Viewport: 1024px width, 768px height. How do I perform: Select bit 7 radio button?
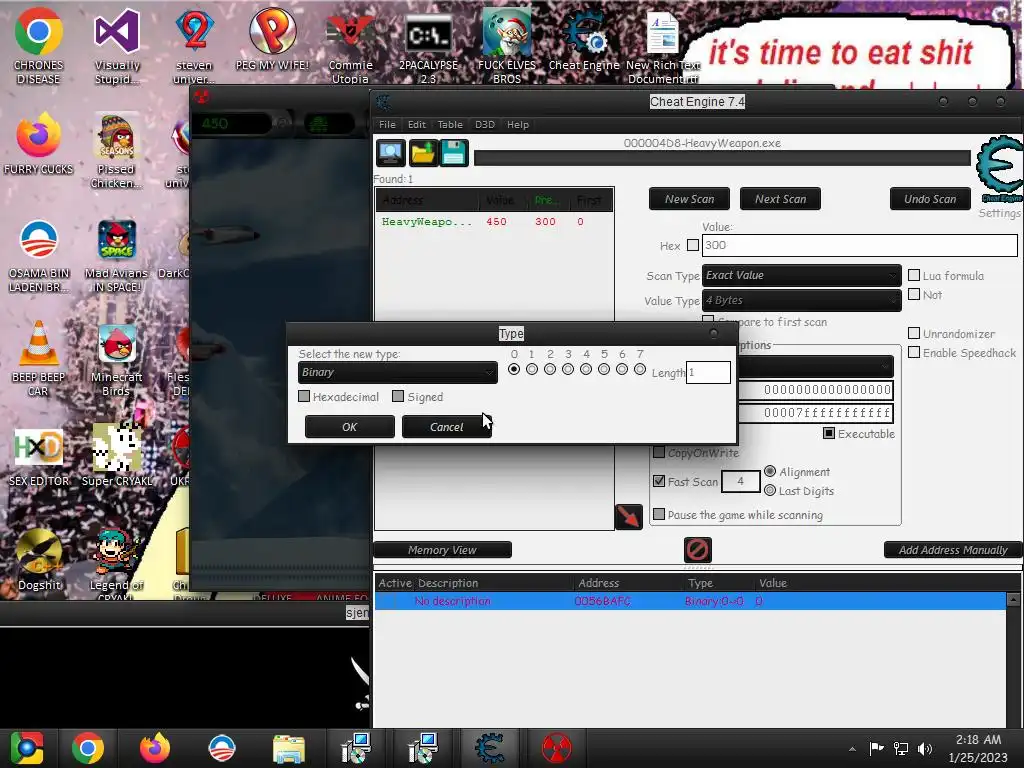(640, 370)
